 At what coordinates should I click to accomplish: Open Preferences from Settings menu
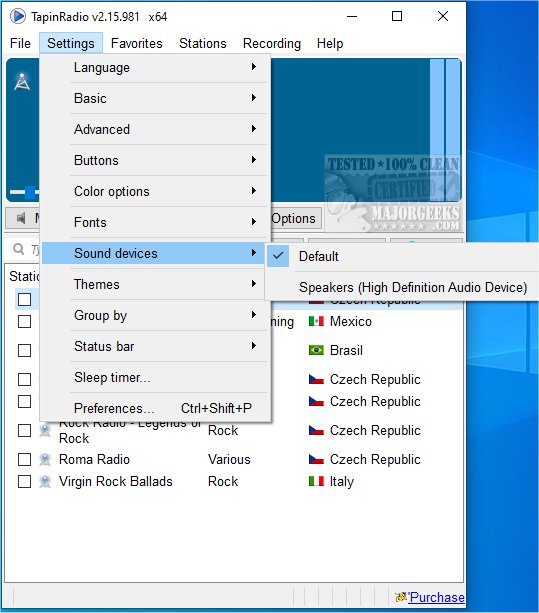click(x=155, y=408)
